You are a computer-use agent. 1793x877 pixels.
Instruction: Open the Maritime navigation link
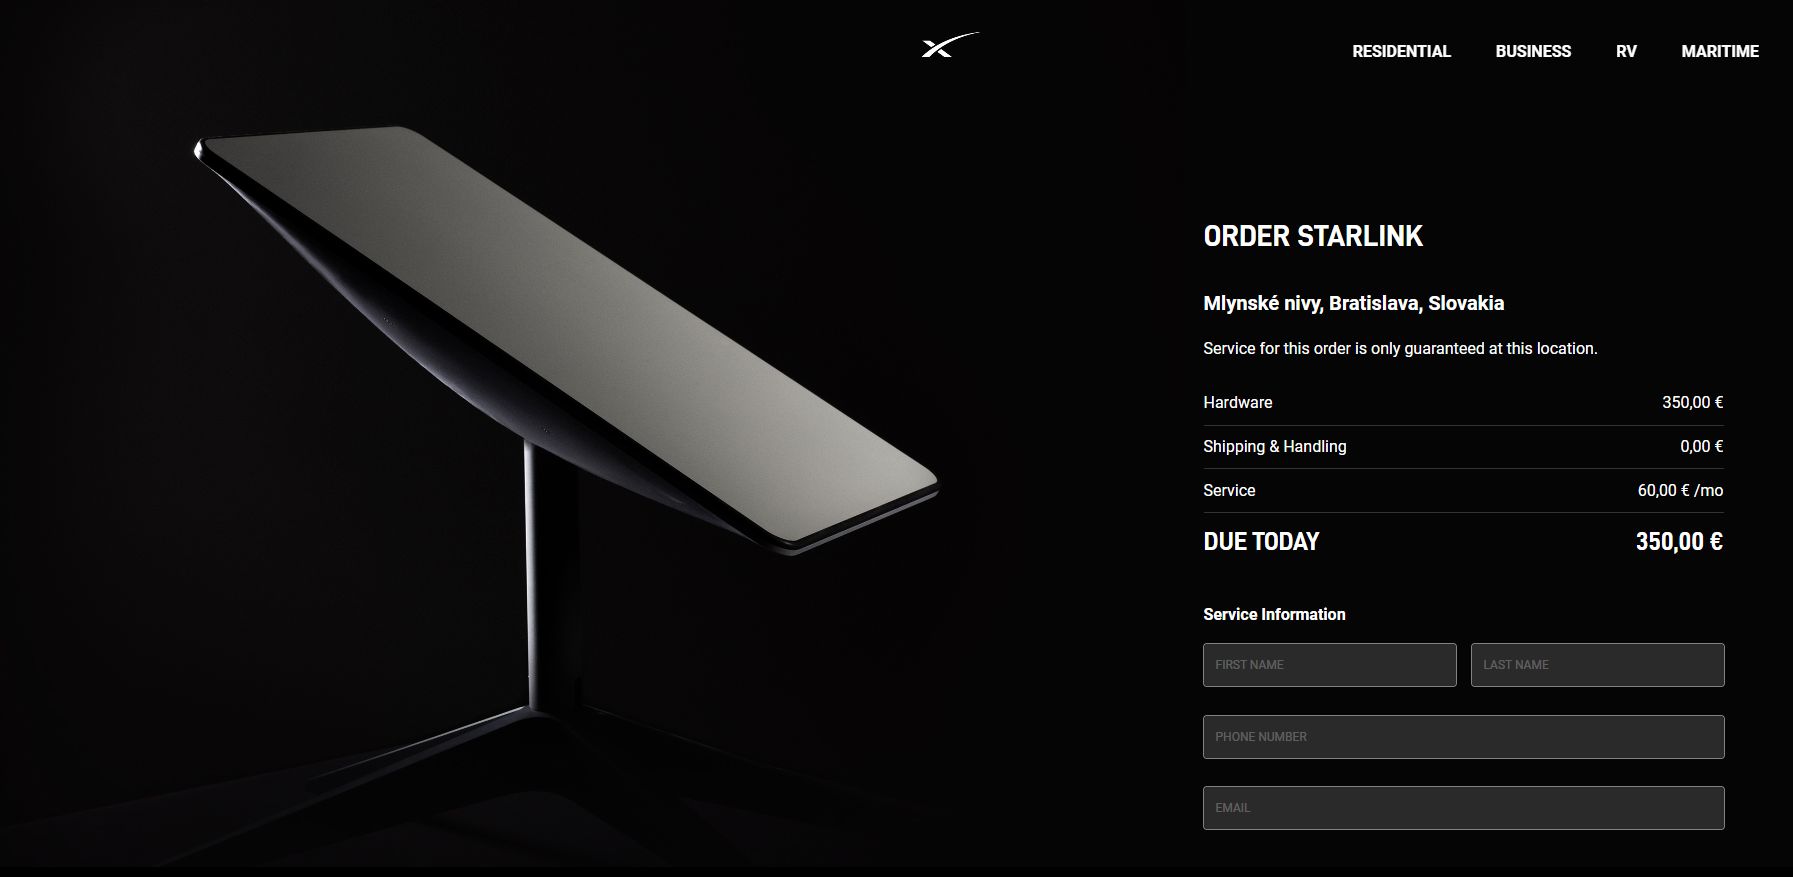point(1720,51)
